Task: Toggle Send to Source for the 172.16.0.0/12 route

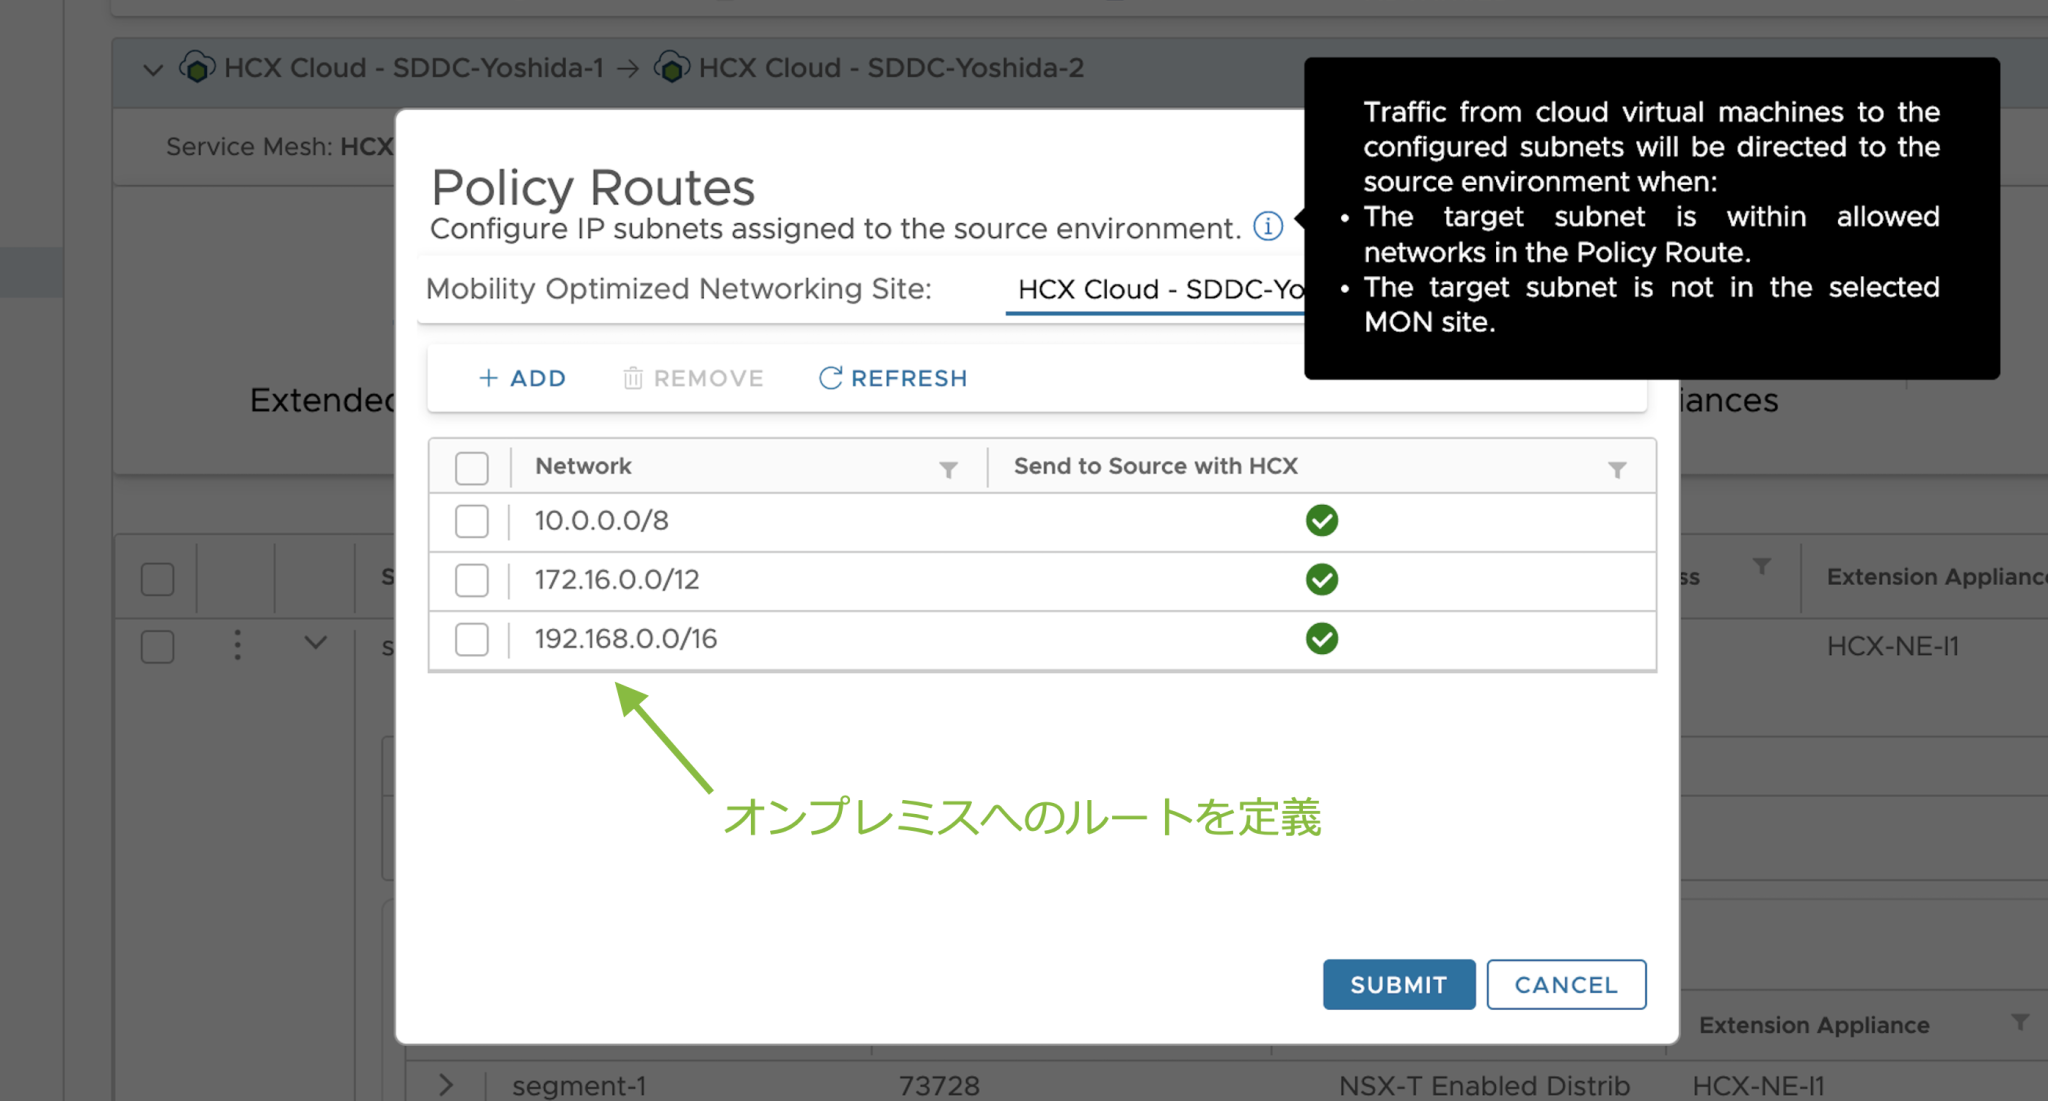Action: [1321, 580]
